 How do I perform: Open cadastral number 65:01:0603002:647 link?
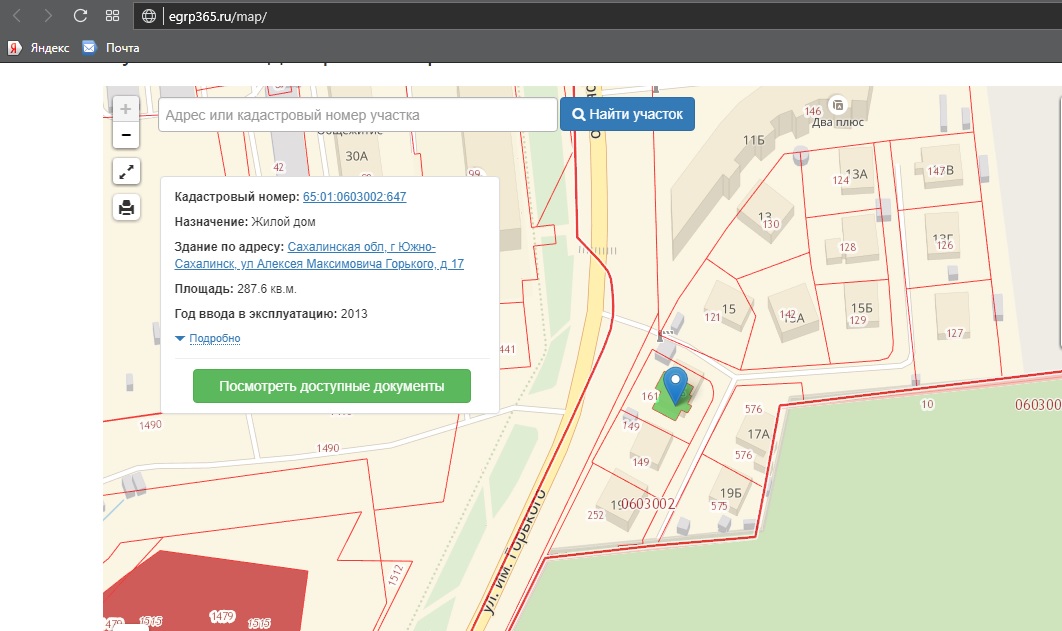click(354, 197)
